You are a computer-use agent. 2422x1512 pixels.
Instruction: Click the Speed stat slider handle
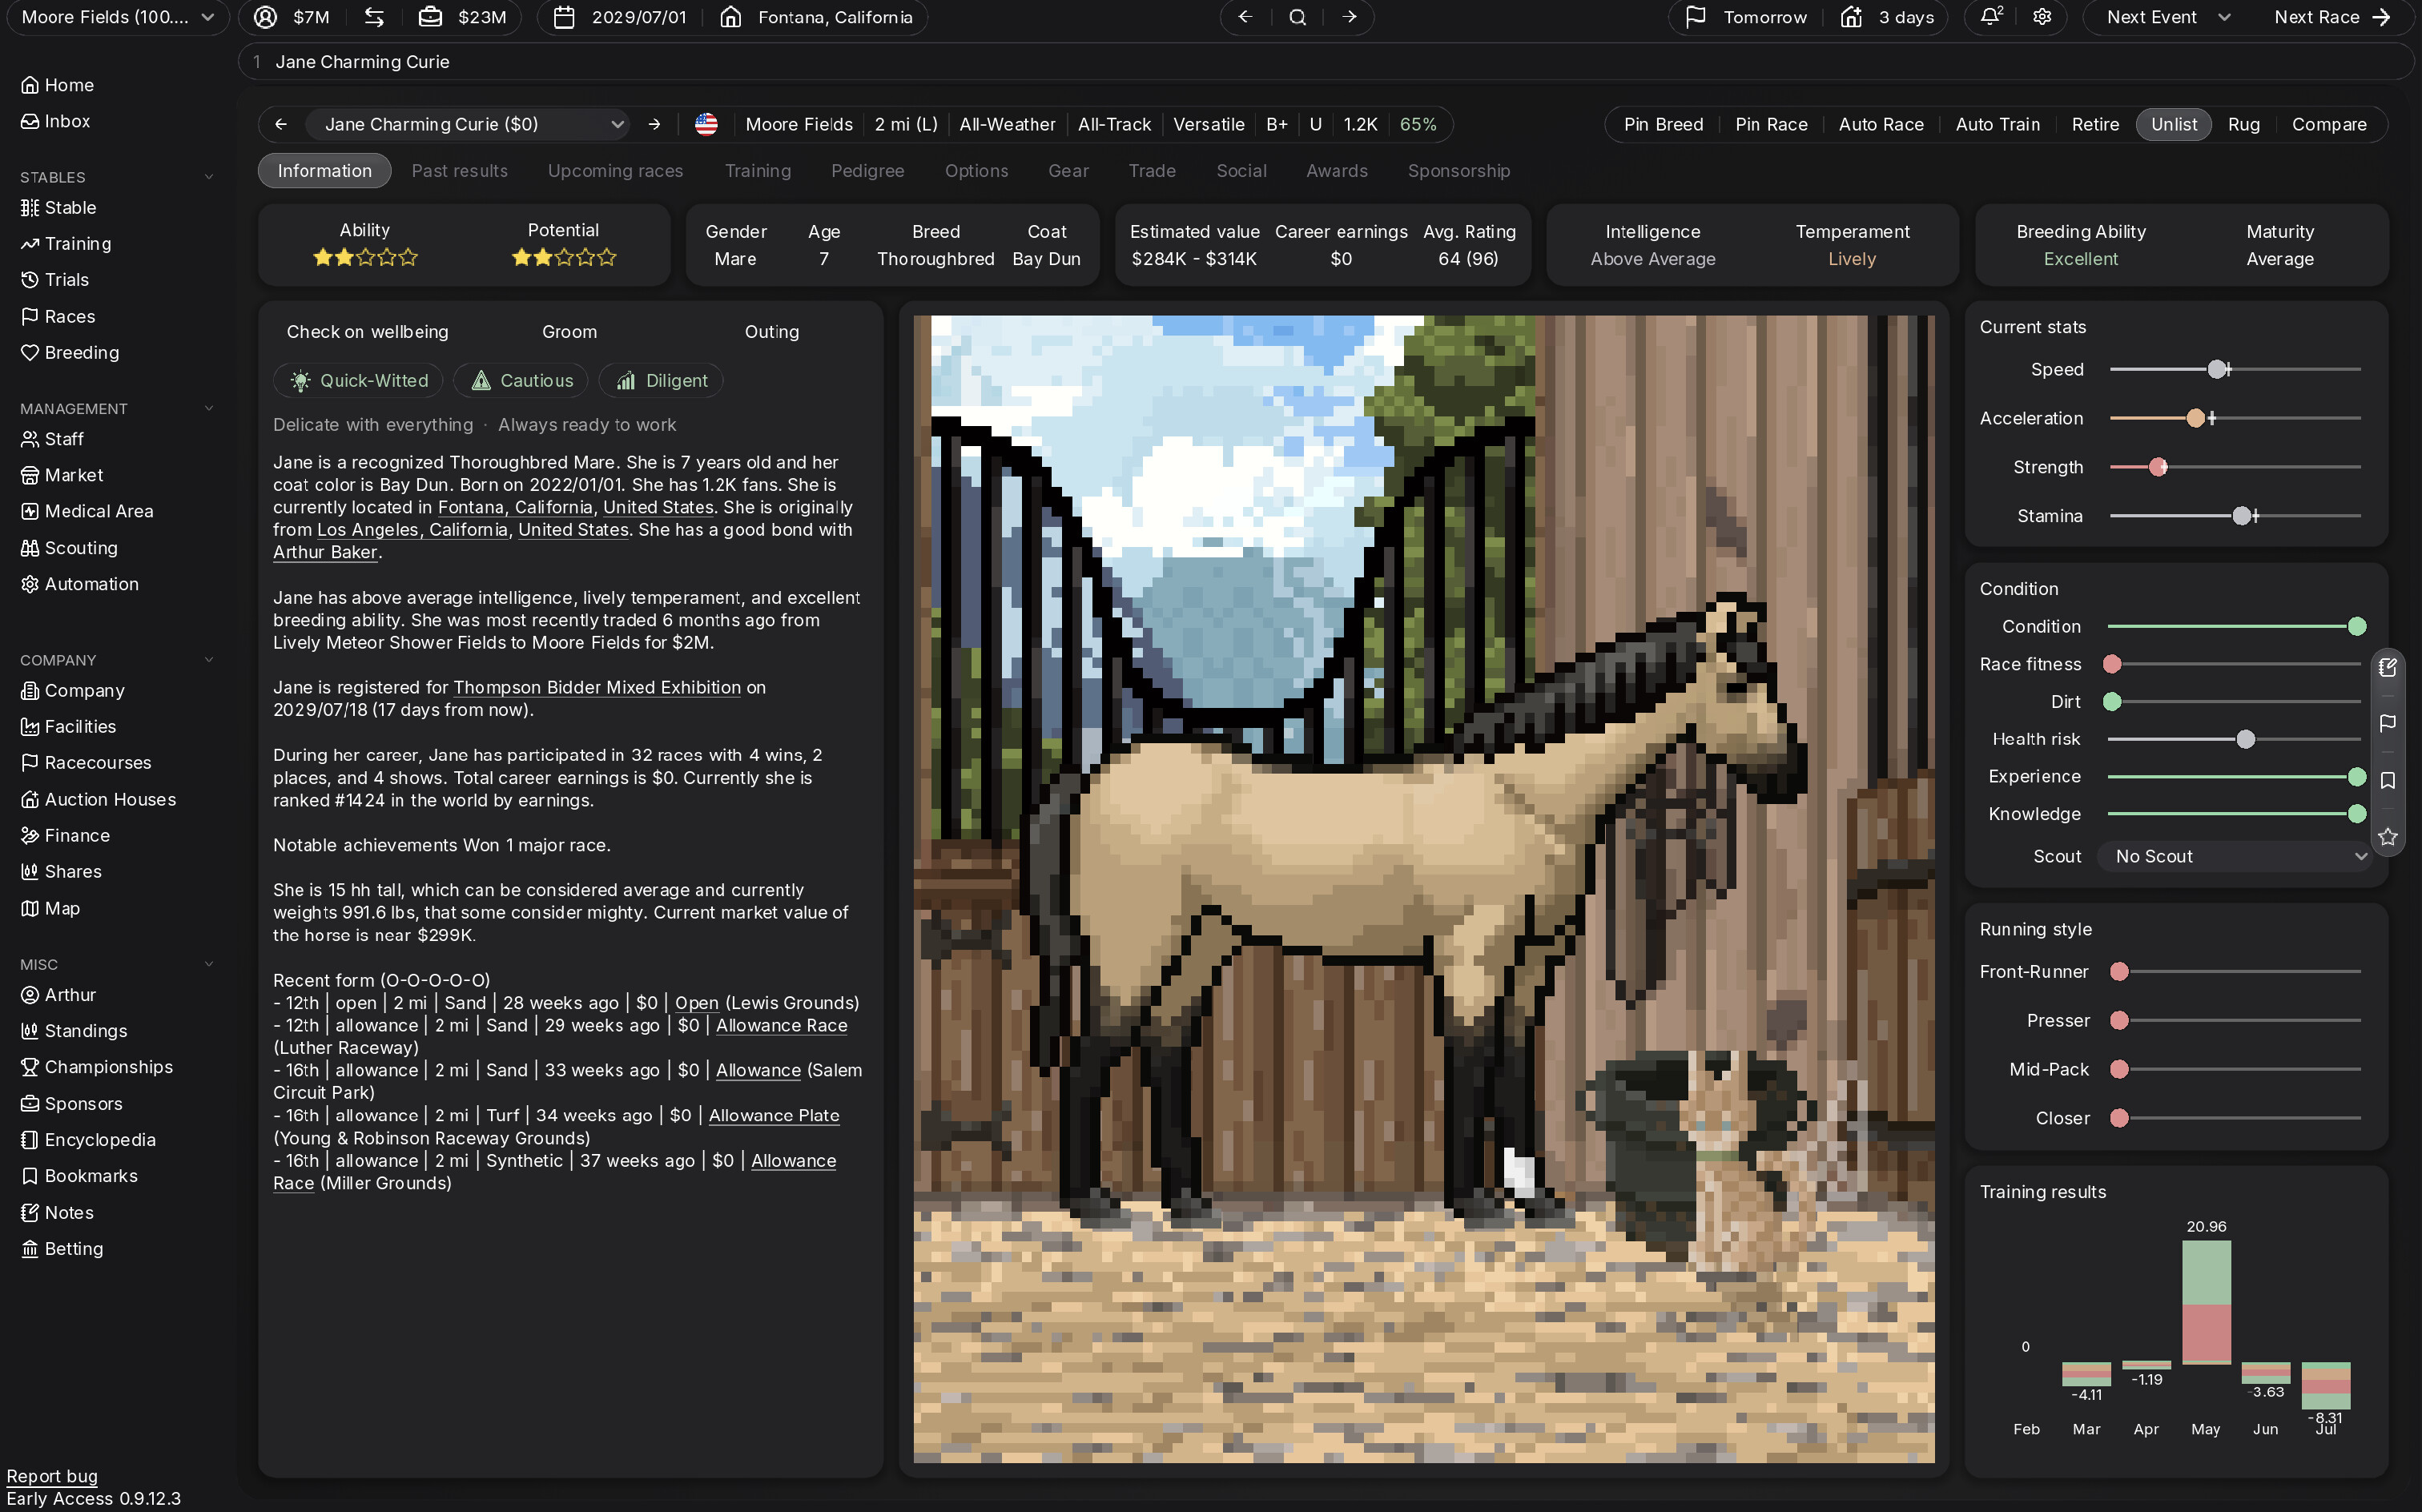coord(2217,370)
